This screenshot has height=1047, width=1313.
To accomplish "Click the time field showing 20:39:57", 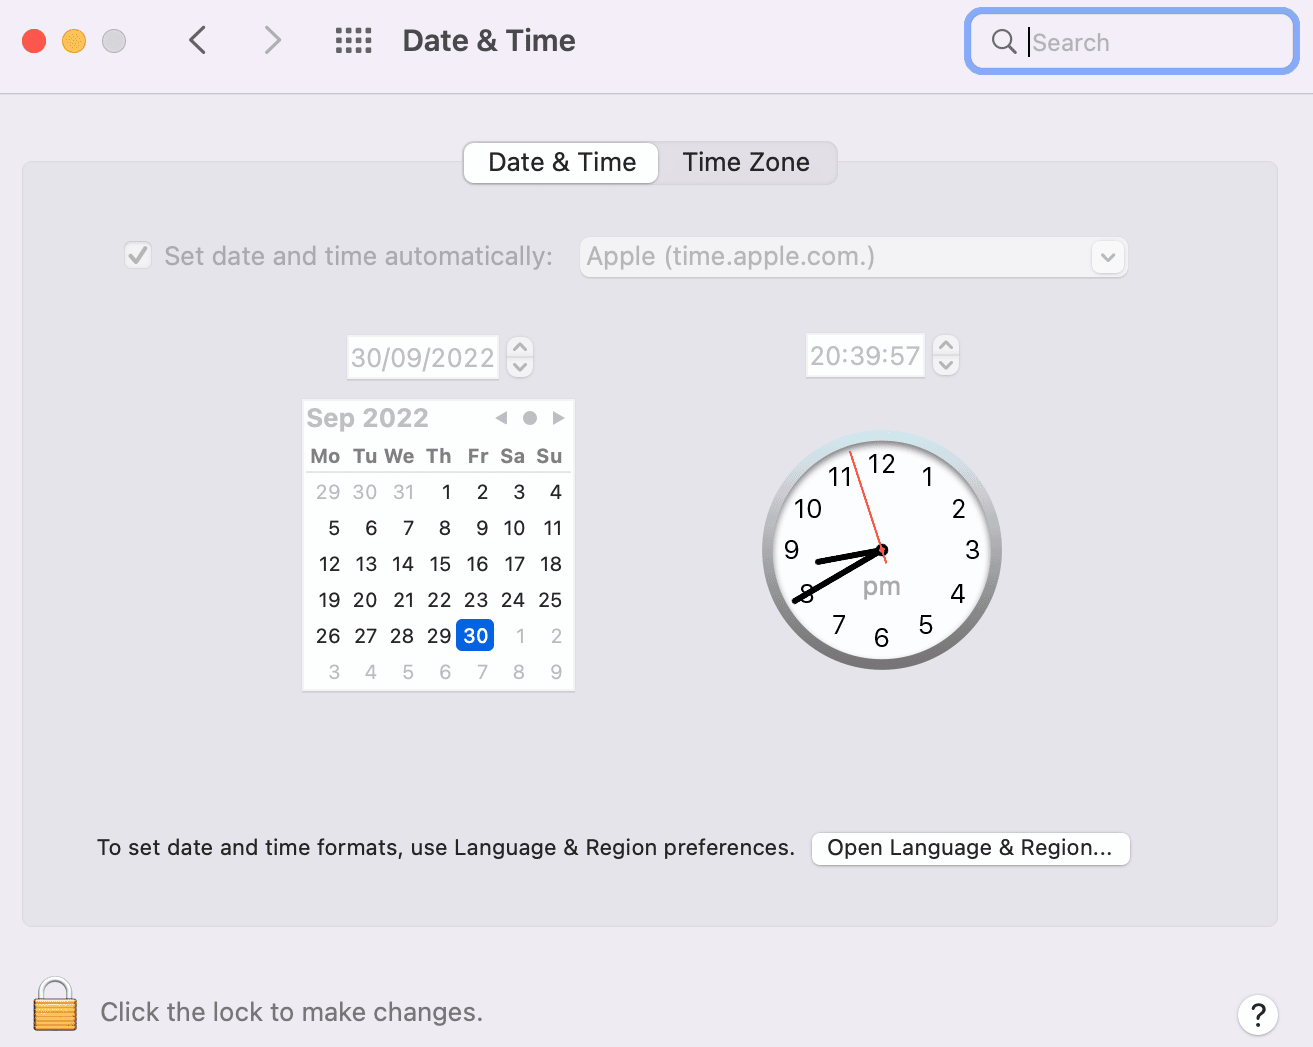I will [865, 355].
